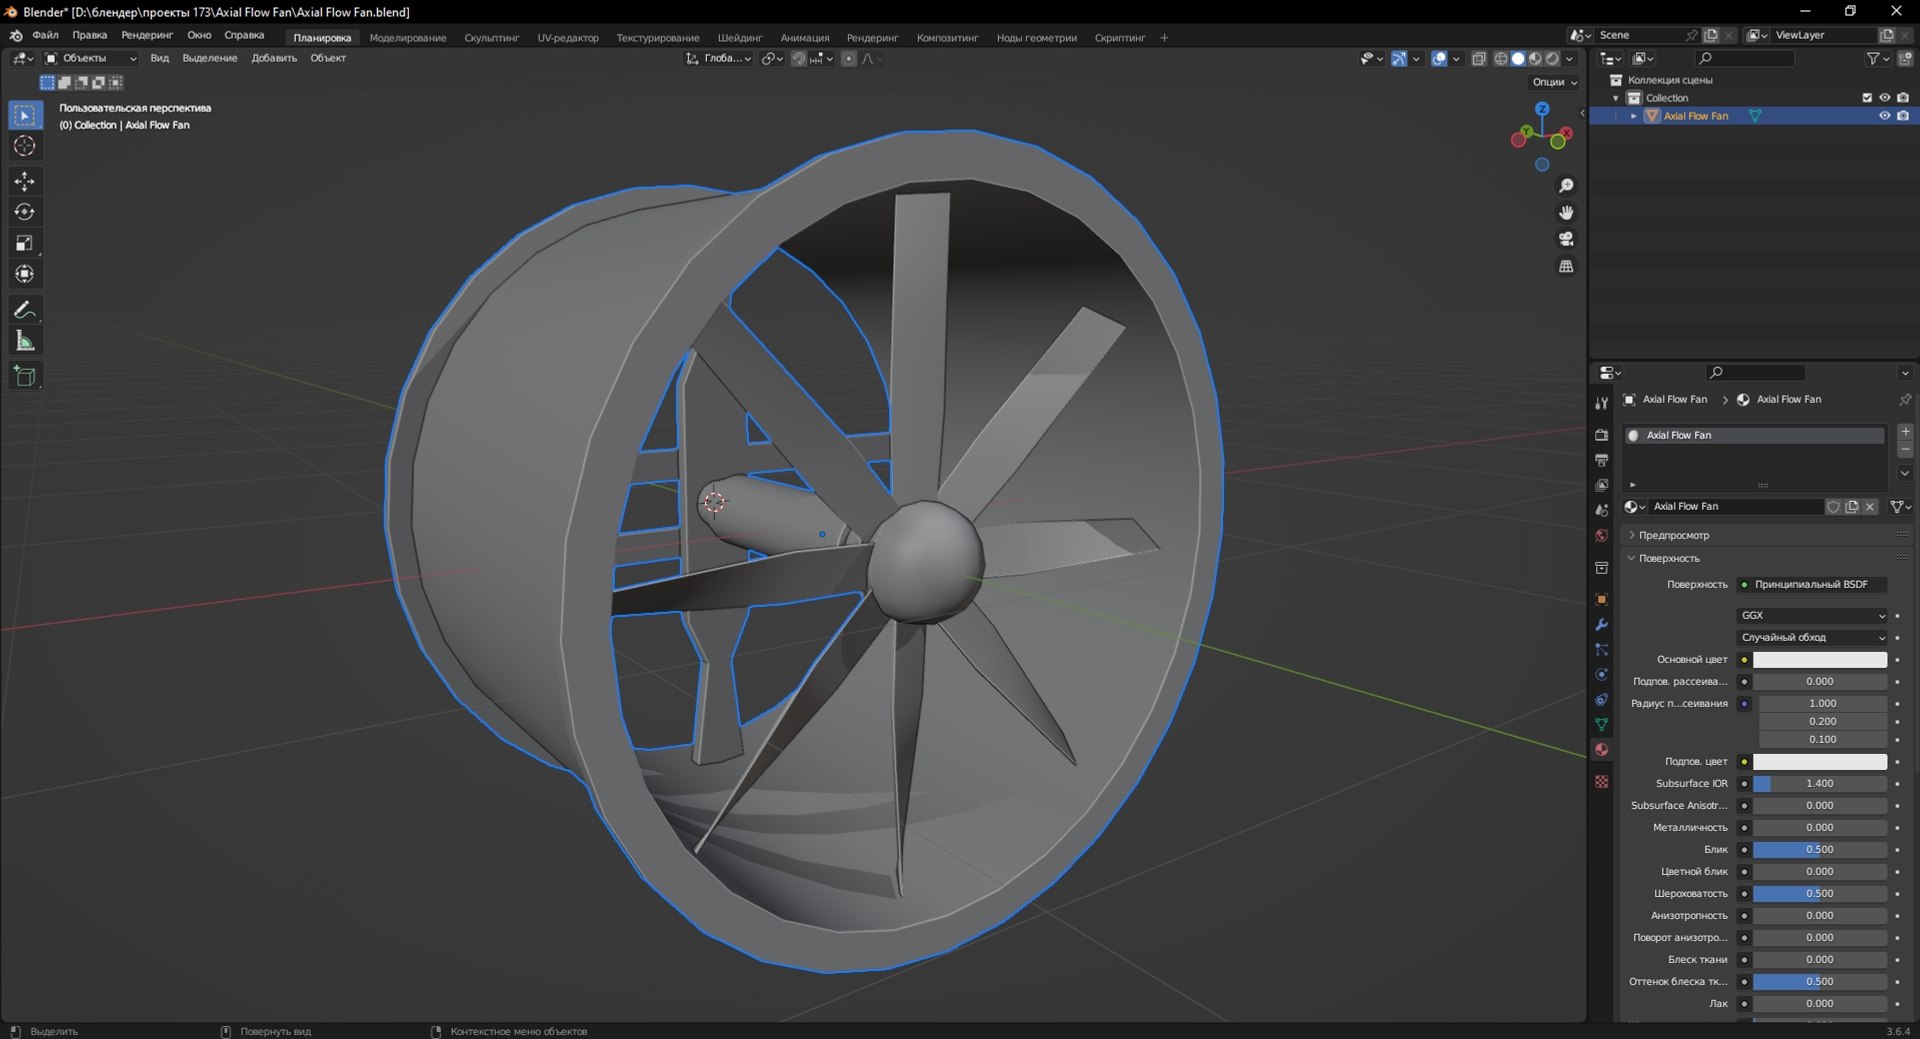Disable Axial Flow Fan in renders
1920x1039 pixels.
1903,116
